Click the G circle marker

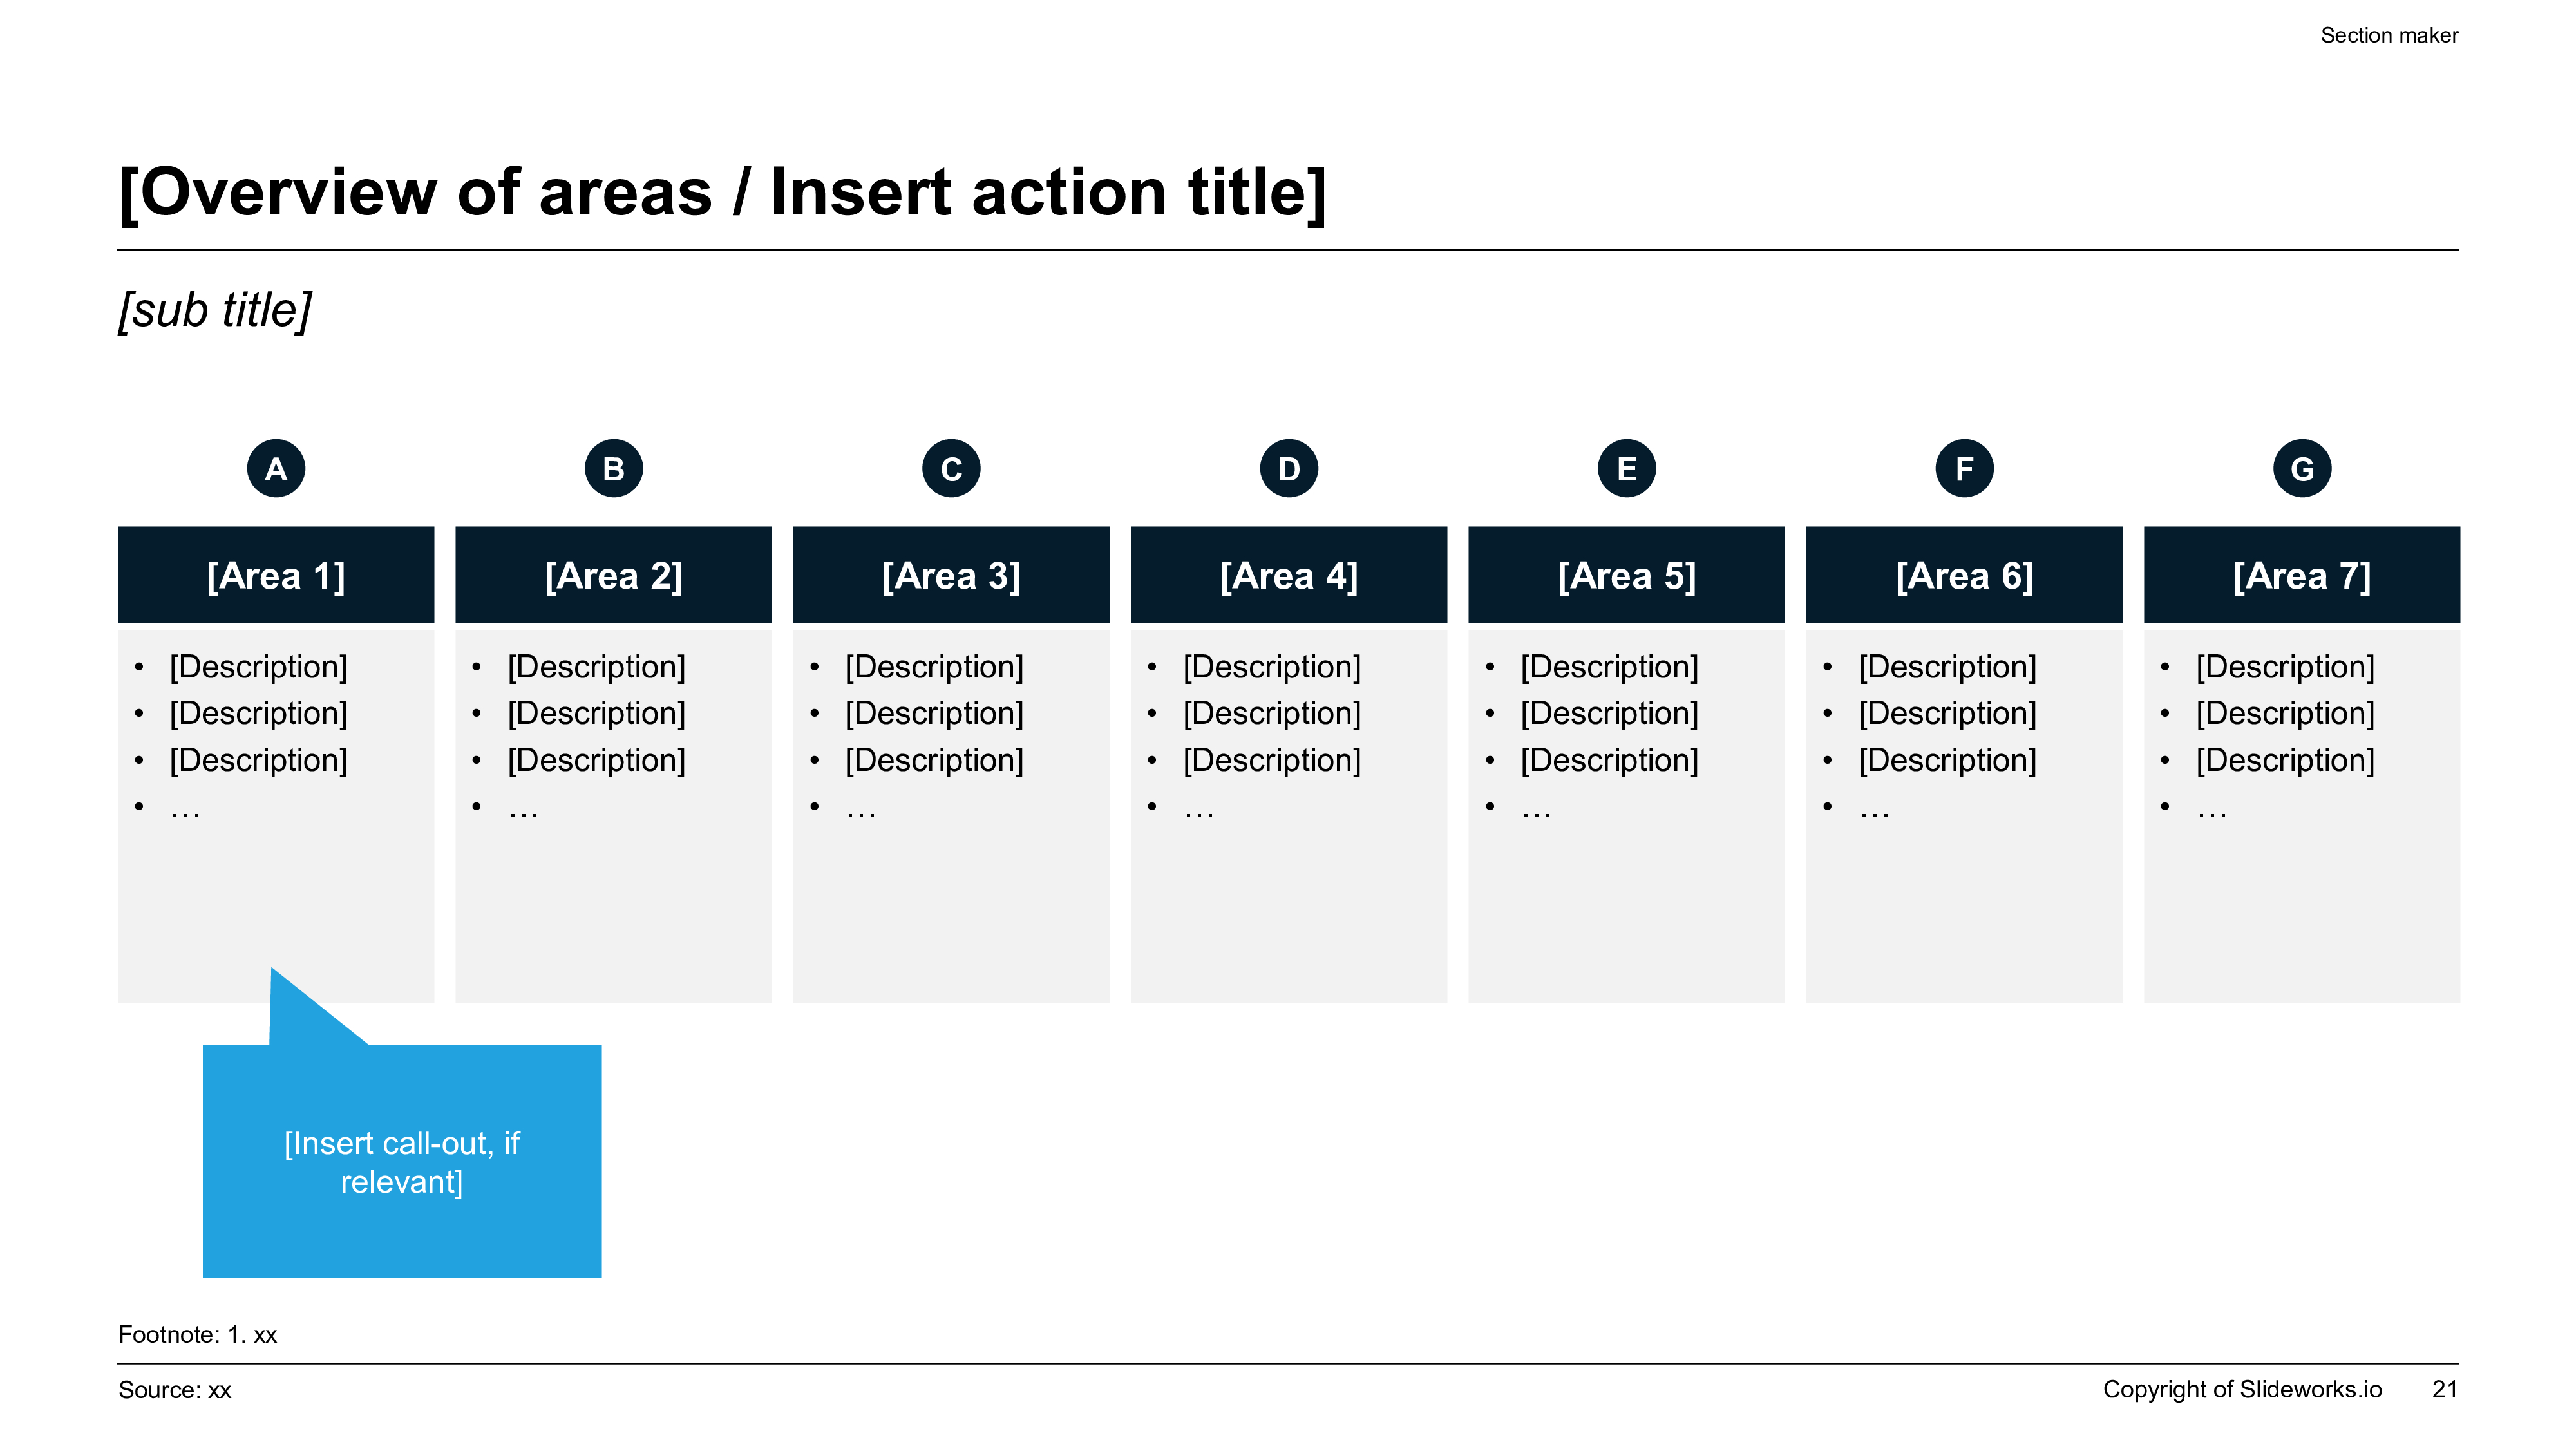pyautogui.click(x=2302, y=468)
